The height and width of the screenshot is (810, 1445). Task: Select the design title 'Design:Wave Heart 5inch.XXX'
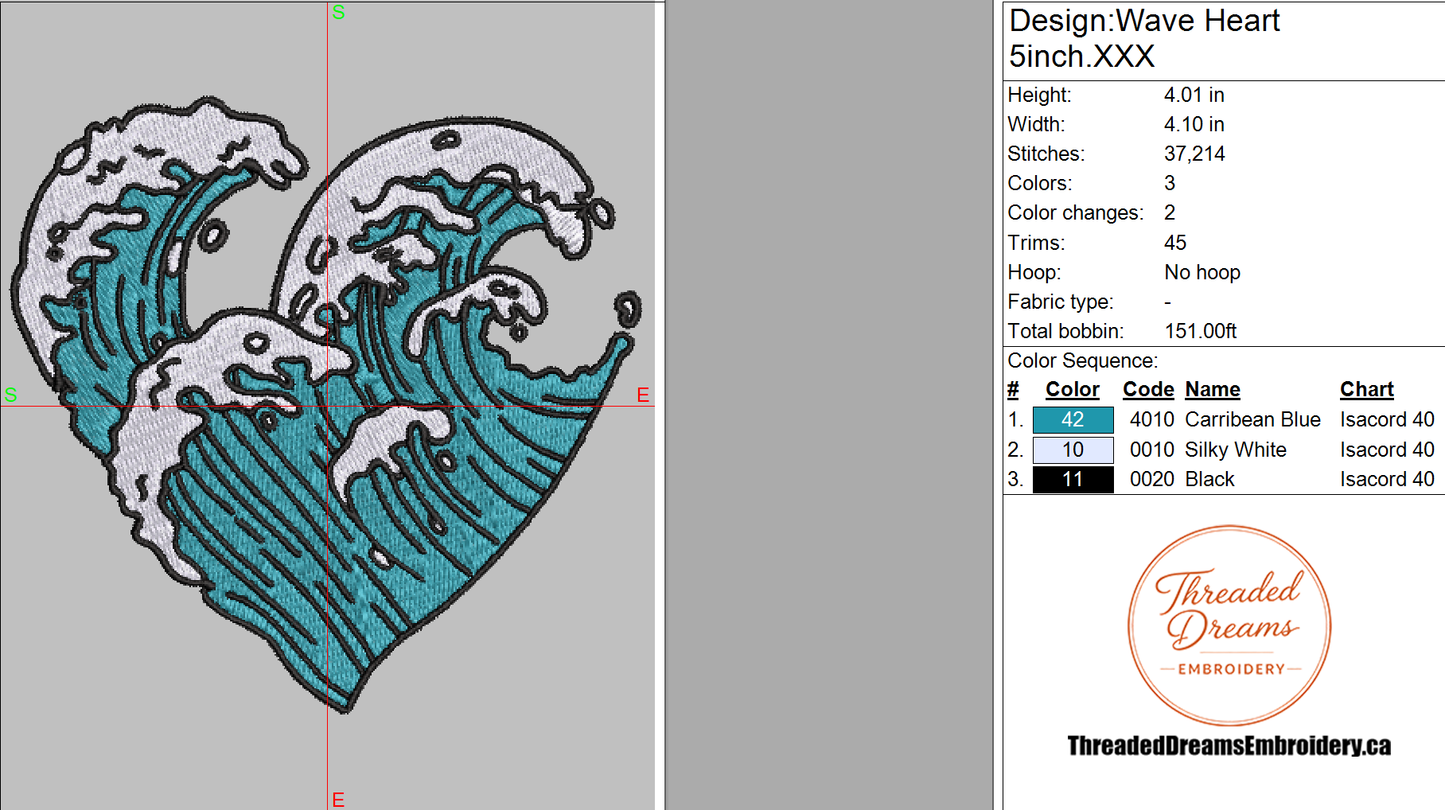pos(1145,38)
